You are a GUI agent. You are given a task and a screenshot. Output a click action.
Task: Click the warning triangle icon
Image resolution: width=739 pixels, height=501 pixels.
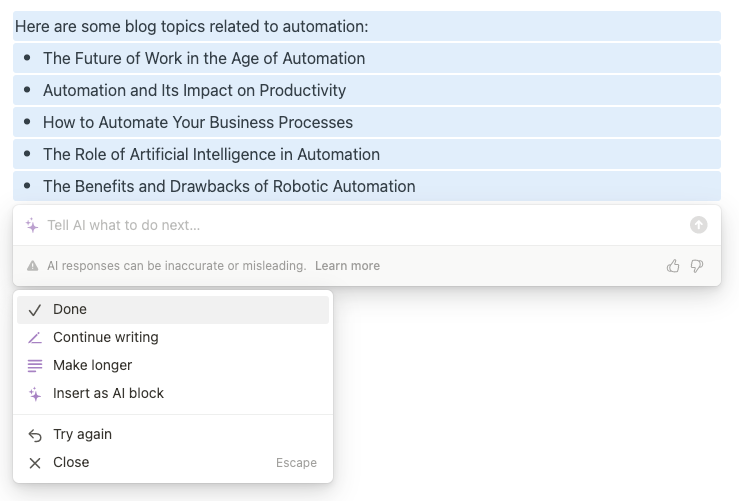[x=33, y=266]
